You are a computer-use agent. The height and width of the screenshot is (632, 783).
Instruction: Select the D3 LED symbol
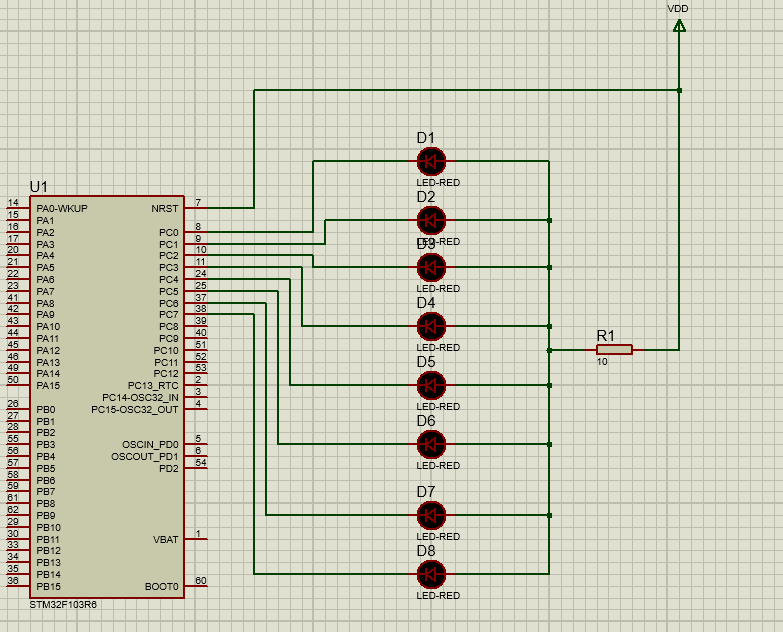[x=431, y=267]
